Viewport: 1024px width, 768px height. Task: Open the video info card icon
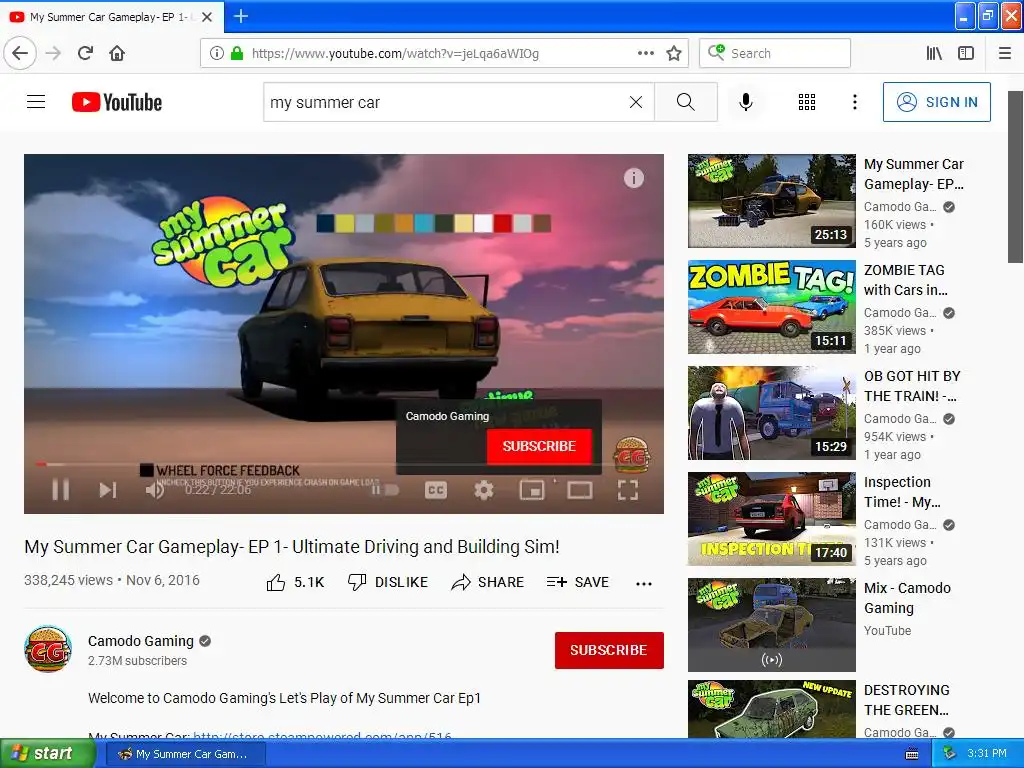click(x=633, y=178)
